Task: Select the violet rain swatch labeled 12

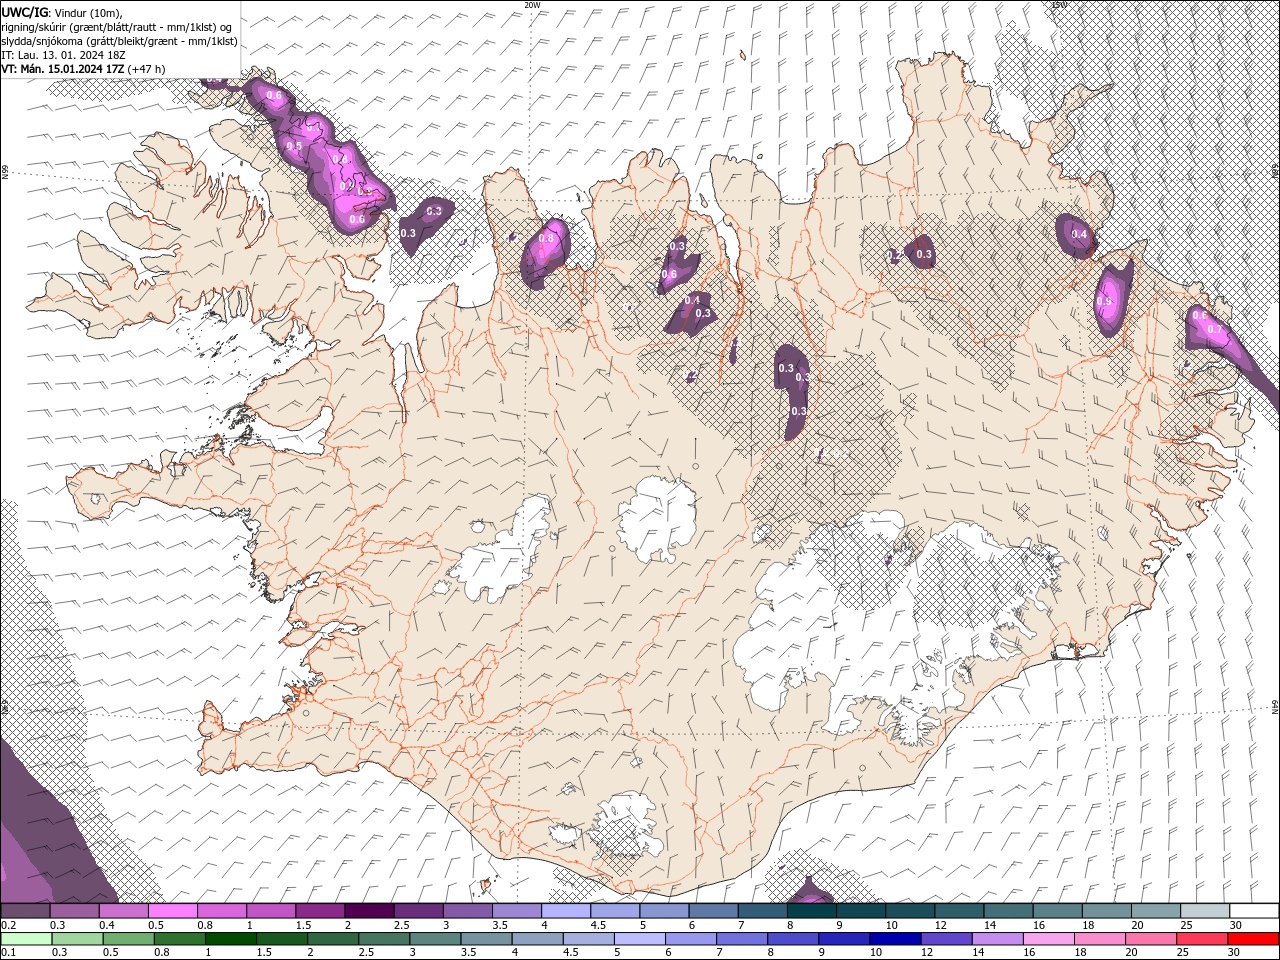Action: click(946, 939)
